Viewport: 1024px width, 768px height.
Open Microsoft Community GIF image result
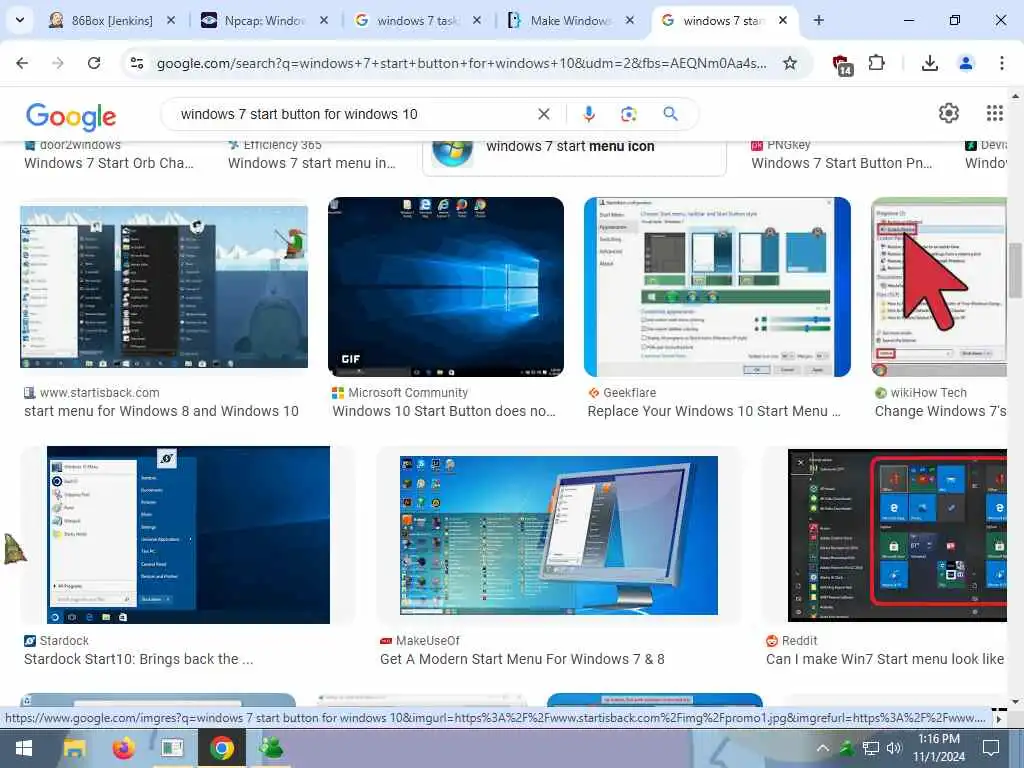445,287
